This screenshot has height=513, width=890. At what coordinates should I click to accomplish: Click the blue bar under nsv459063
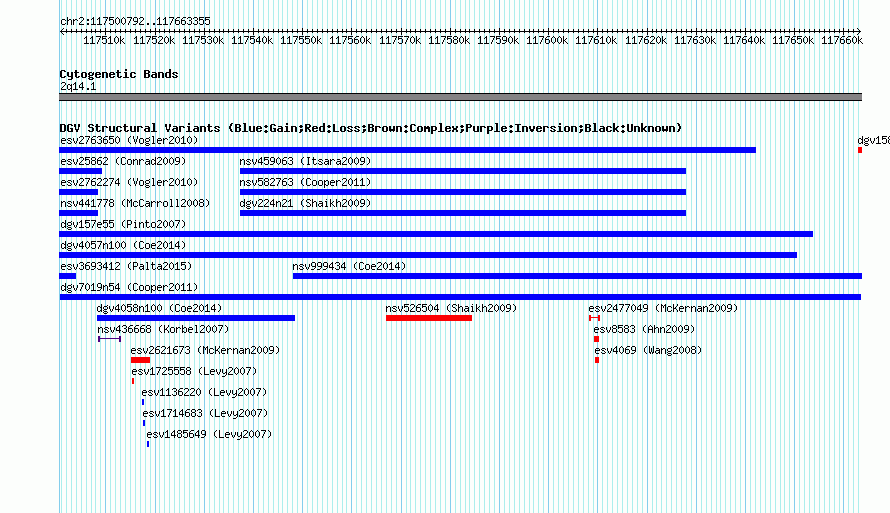point(463,171)
